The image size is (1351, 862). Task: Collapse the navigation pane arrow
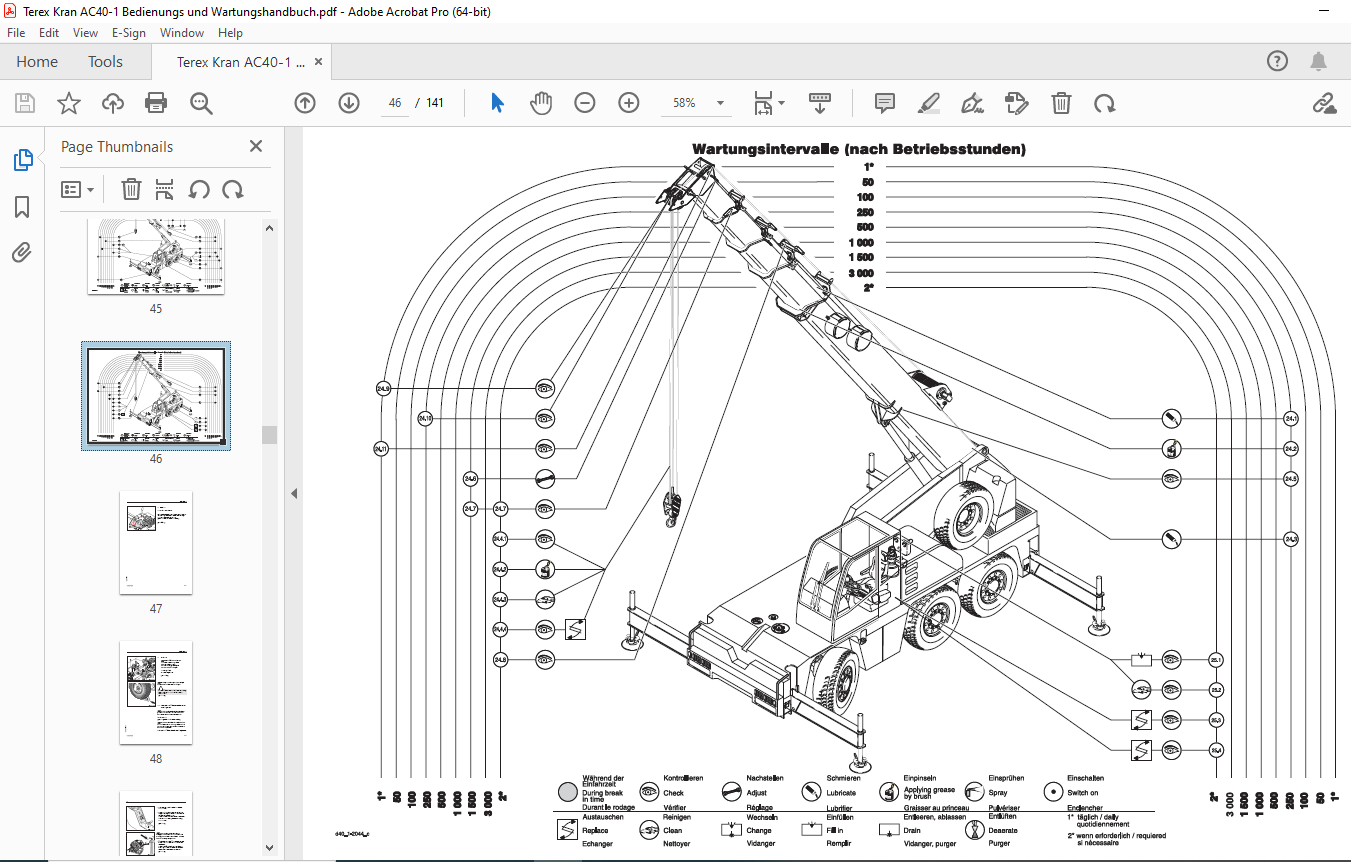[294, 493]
